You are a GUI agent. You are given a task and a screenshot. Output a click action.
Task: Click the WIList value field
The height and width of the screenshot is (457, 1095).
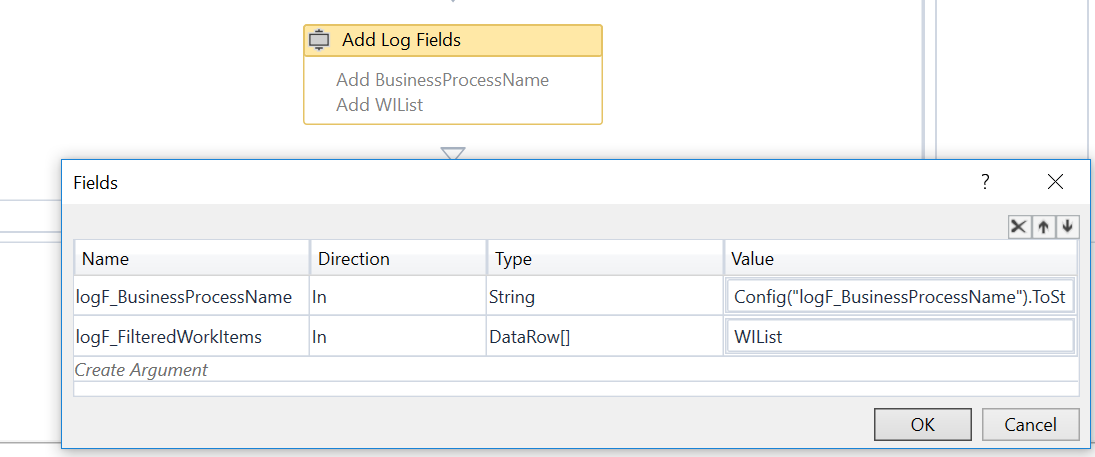900,337
